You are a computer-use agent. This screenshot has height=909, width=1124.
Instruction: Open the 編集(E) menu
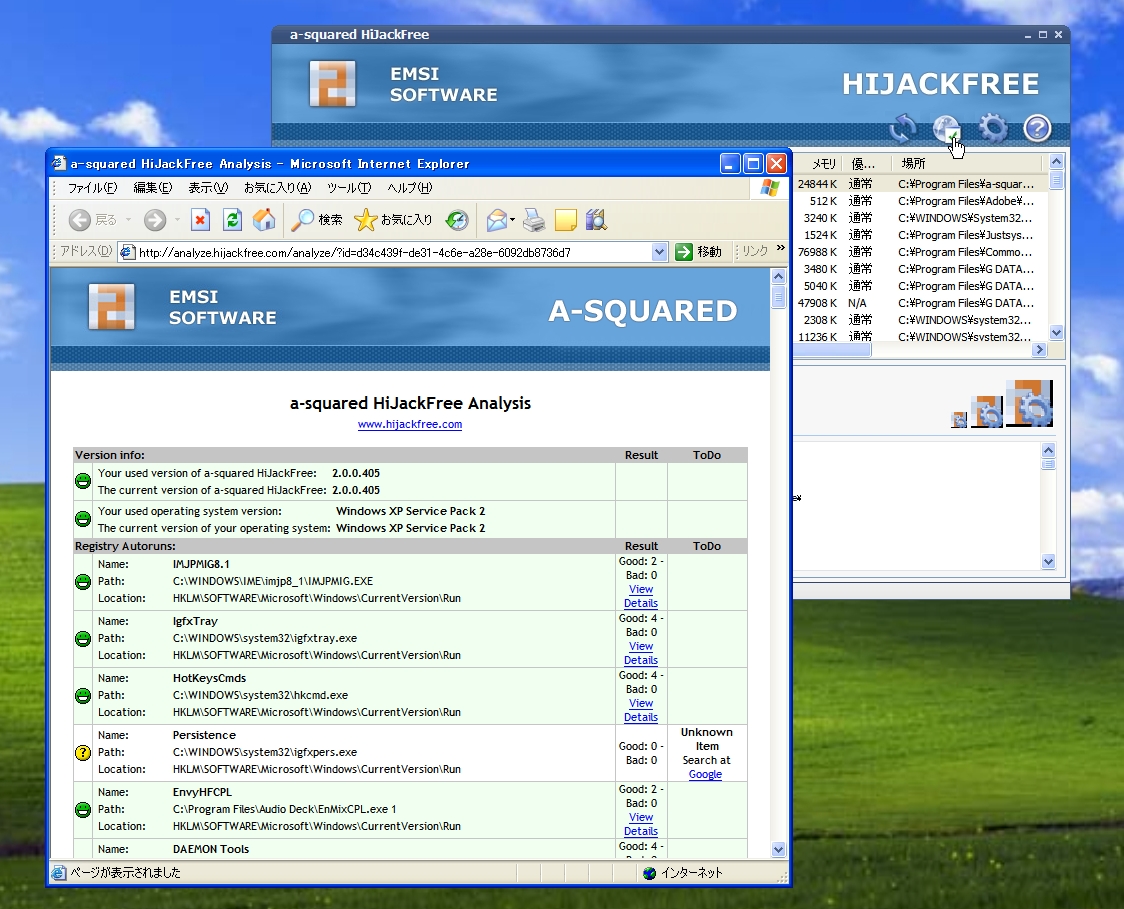click(153, 188)
